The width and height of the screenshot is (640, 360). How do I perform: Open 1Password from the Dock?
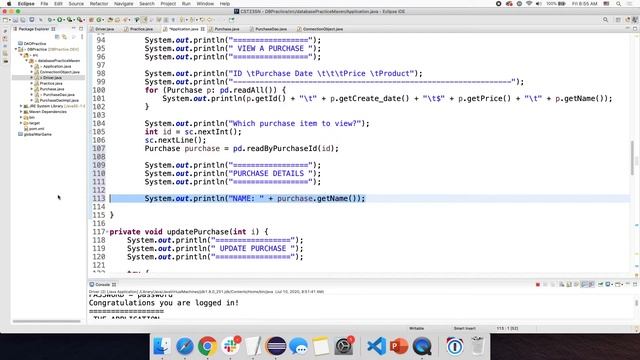point(454,346)
